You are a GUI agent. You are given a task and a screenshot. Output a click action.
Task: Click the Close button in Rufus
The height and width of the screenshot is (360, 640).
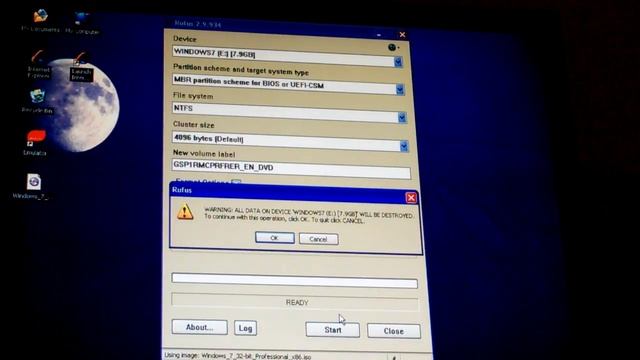393,331
